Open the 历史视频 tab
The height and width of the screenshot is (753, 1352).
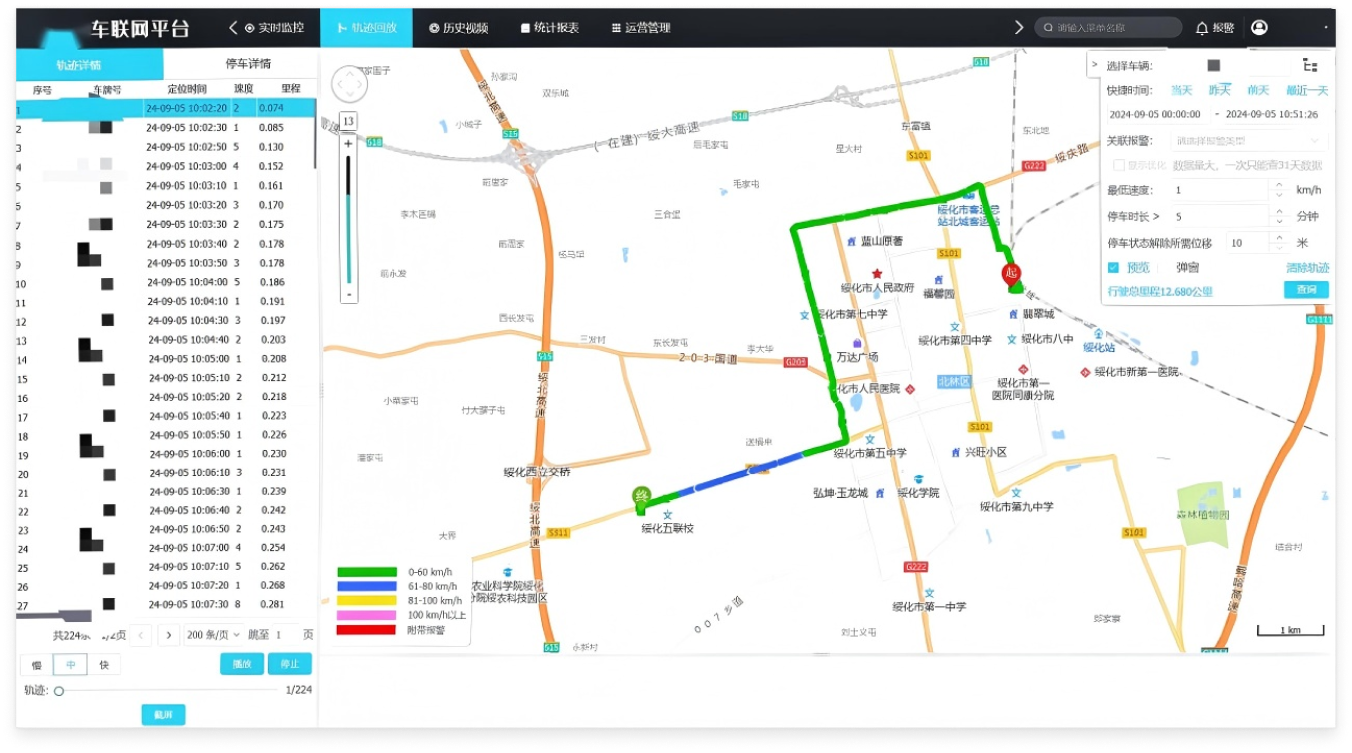coord(458,28)
